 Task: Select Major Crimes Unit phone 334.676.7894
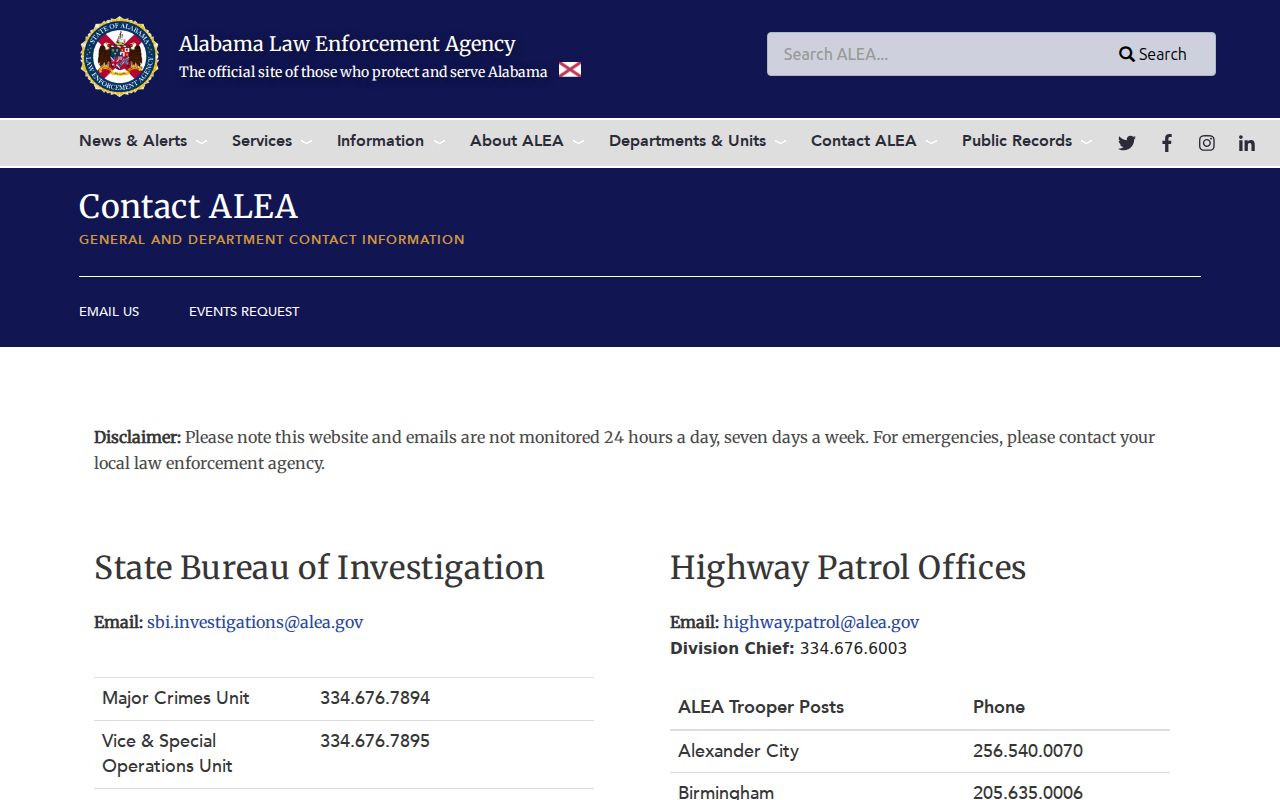pyautogui.click(x=375, y=698)
